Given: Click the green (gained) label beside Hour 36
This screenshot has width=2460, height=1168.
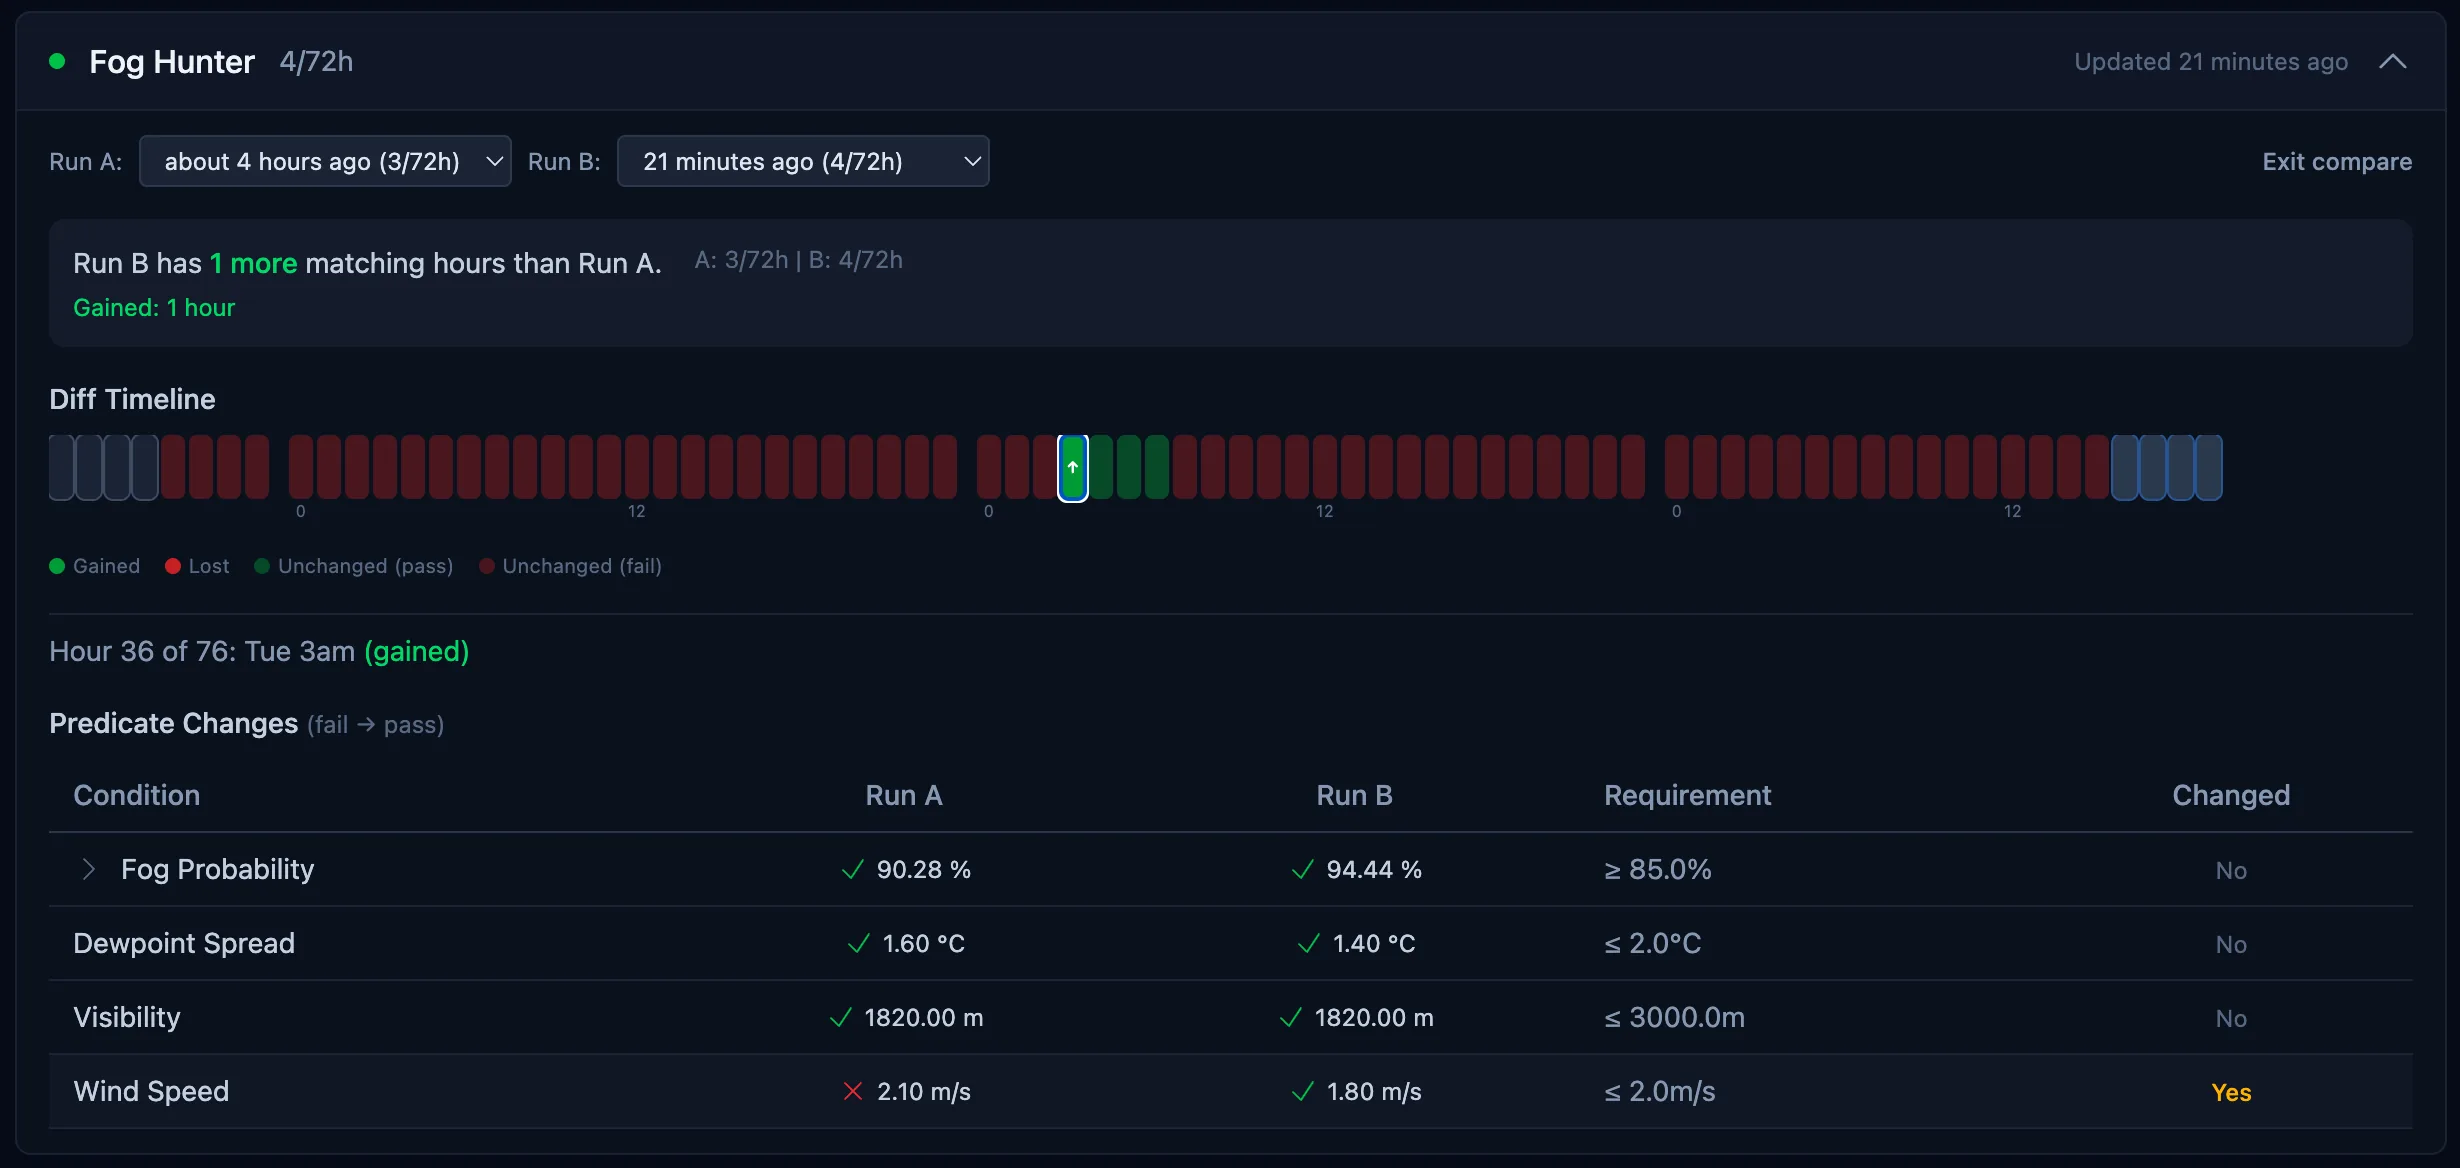Looking at the screenshot, I should pos(417,651).
